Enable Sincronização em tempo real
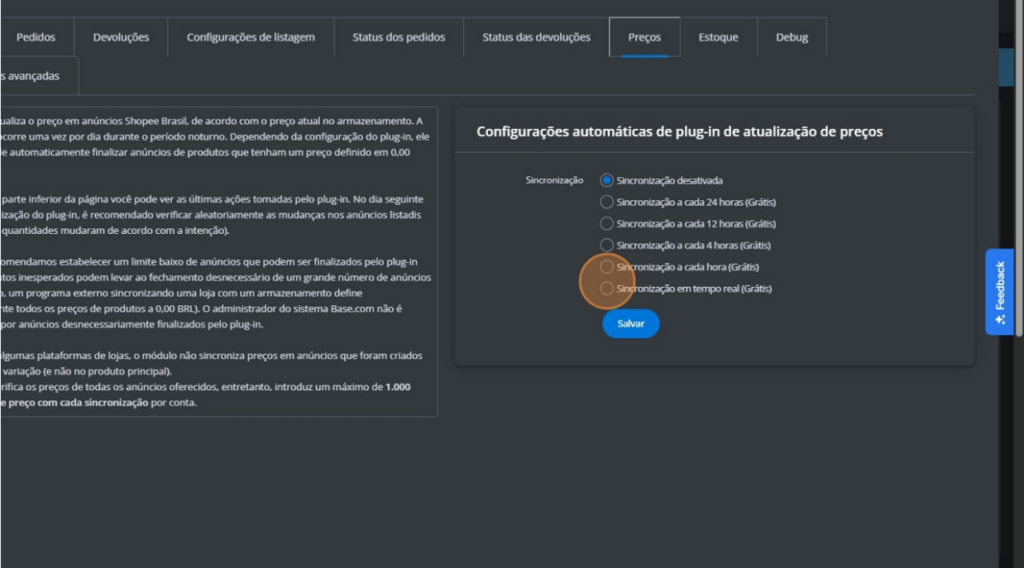This screenshot has height=568, width=1024. (x=607, y=289)
